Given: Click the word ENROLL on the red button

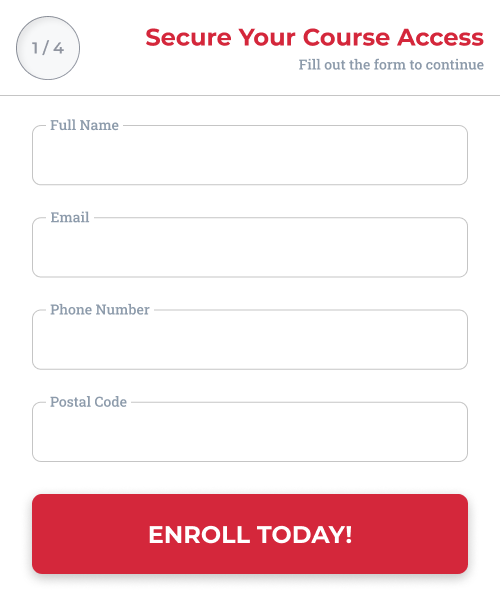Looking at the screenshot, I should (199, 534).
